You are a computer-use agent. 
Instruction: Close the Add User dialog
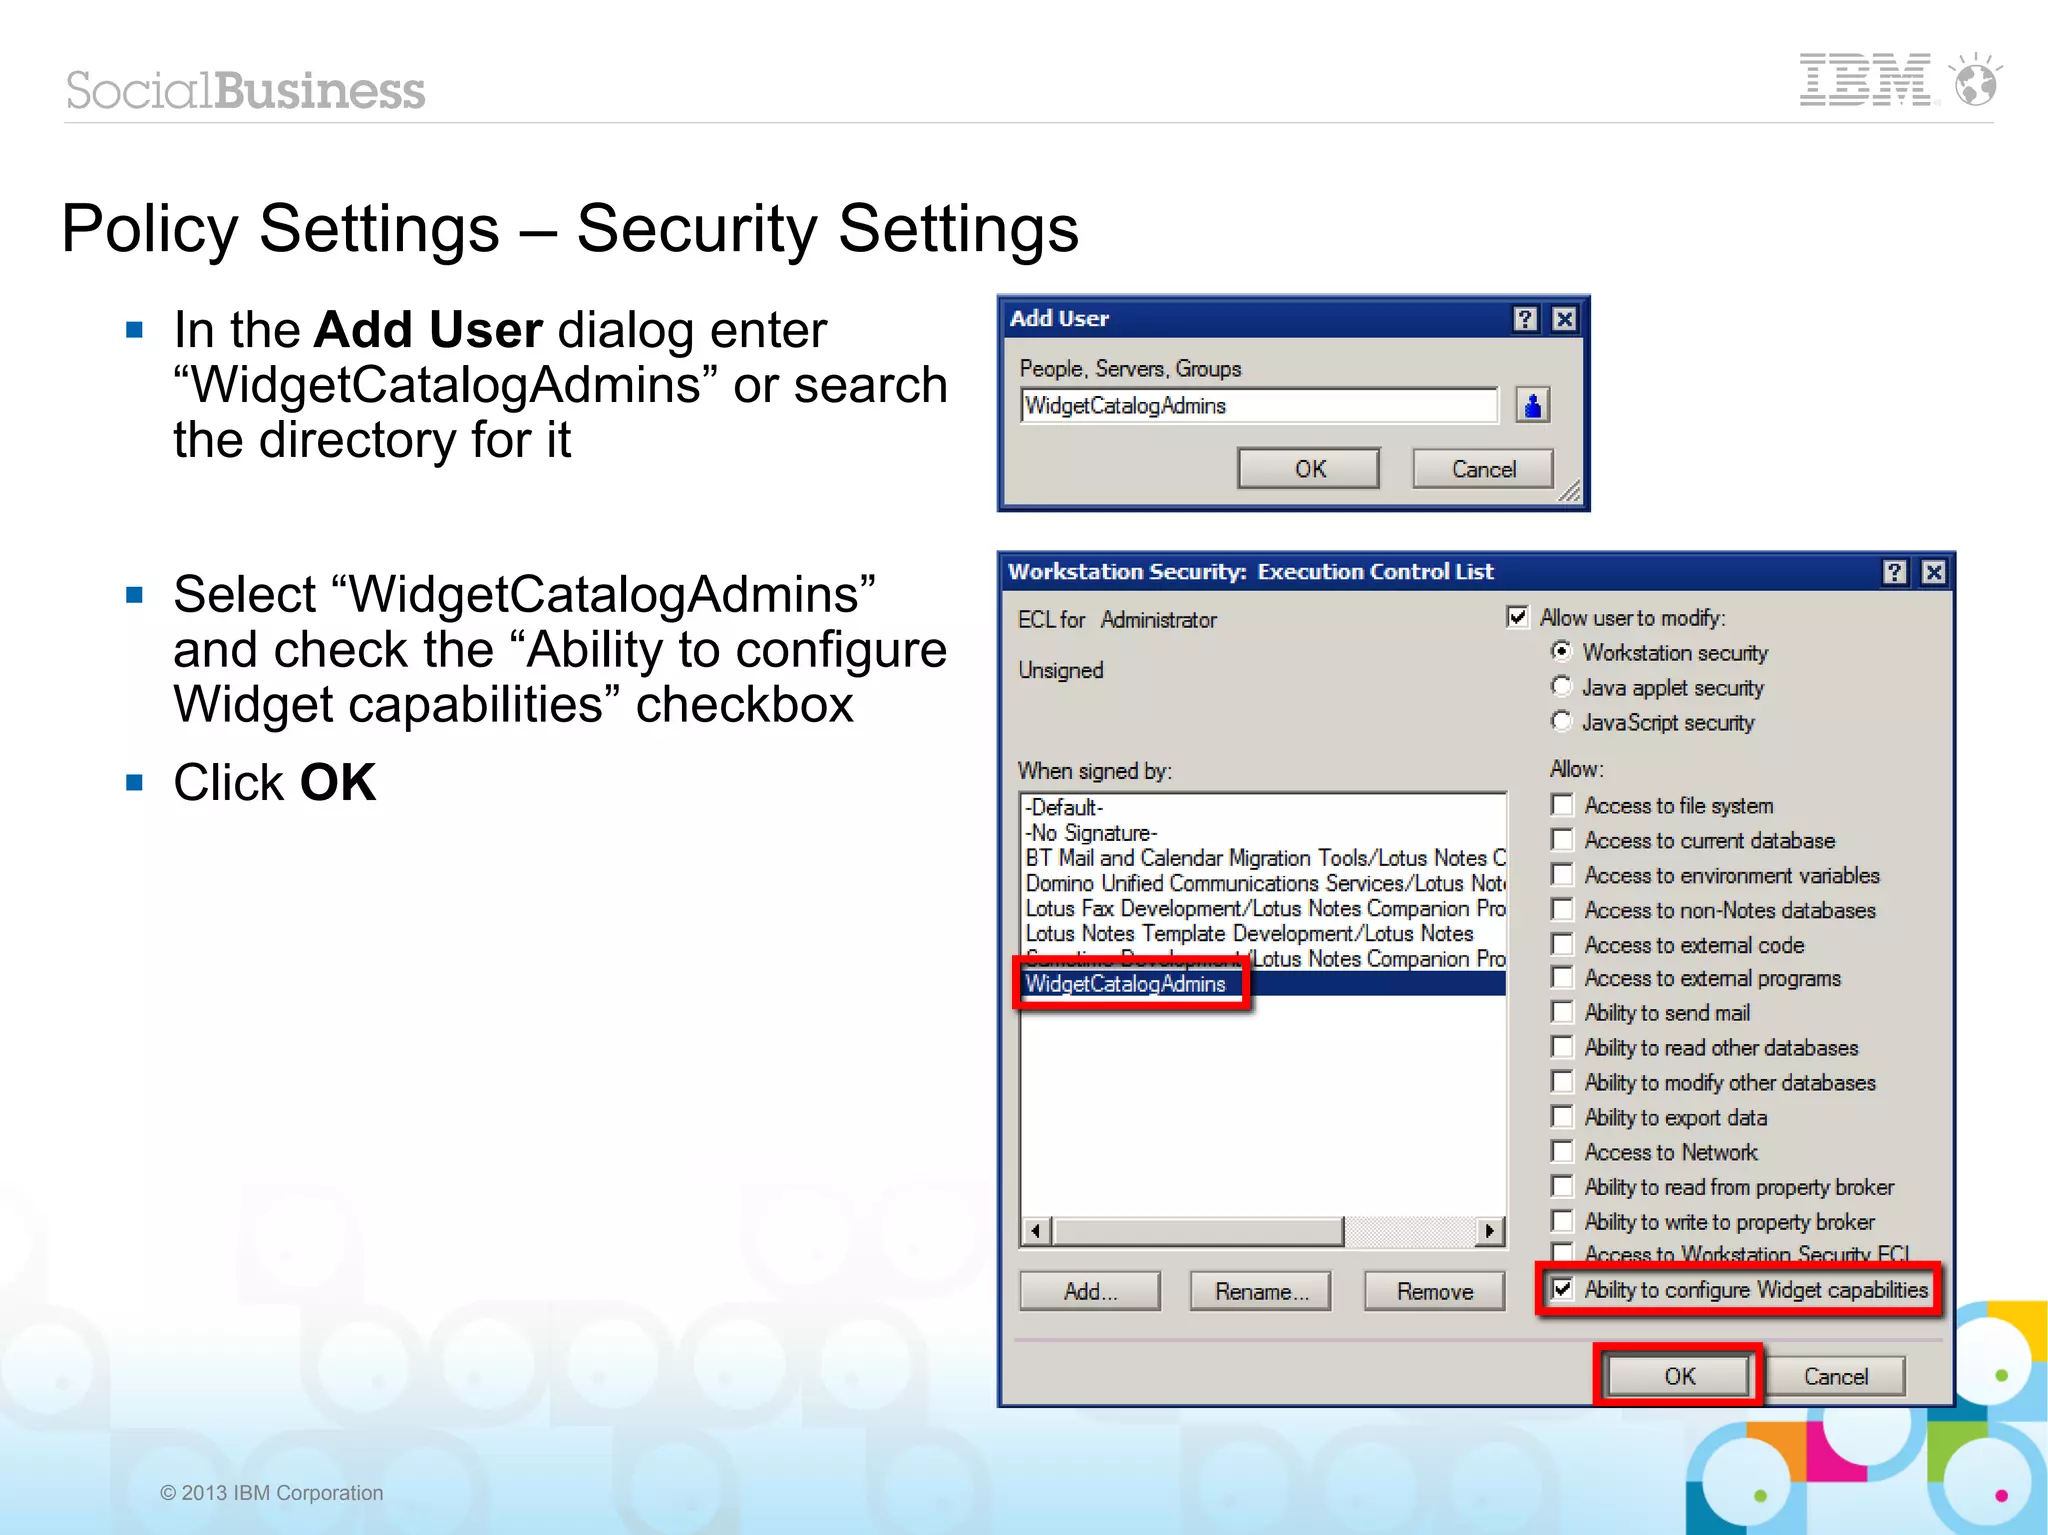coord(1564,319)
